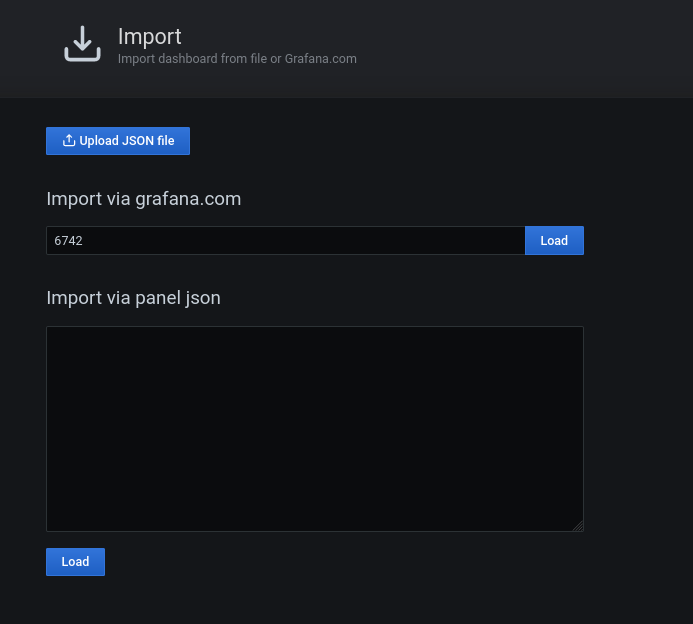Place cursor in the empty json textarea

[x=314, y=428]
